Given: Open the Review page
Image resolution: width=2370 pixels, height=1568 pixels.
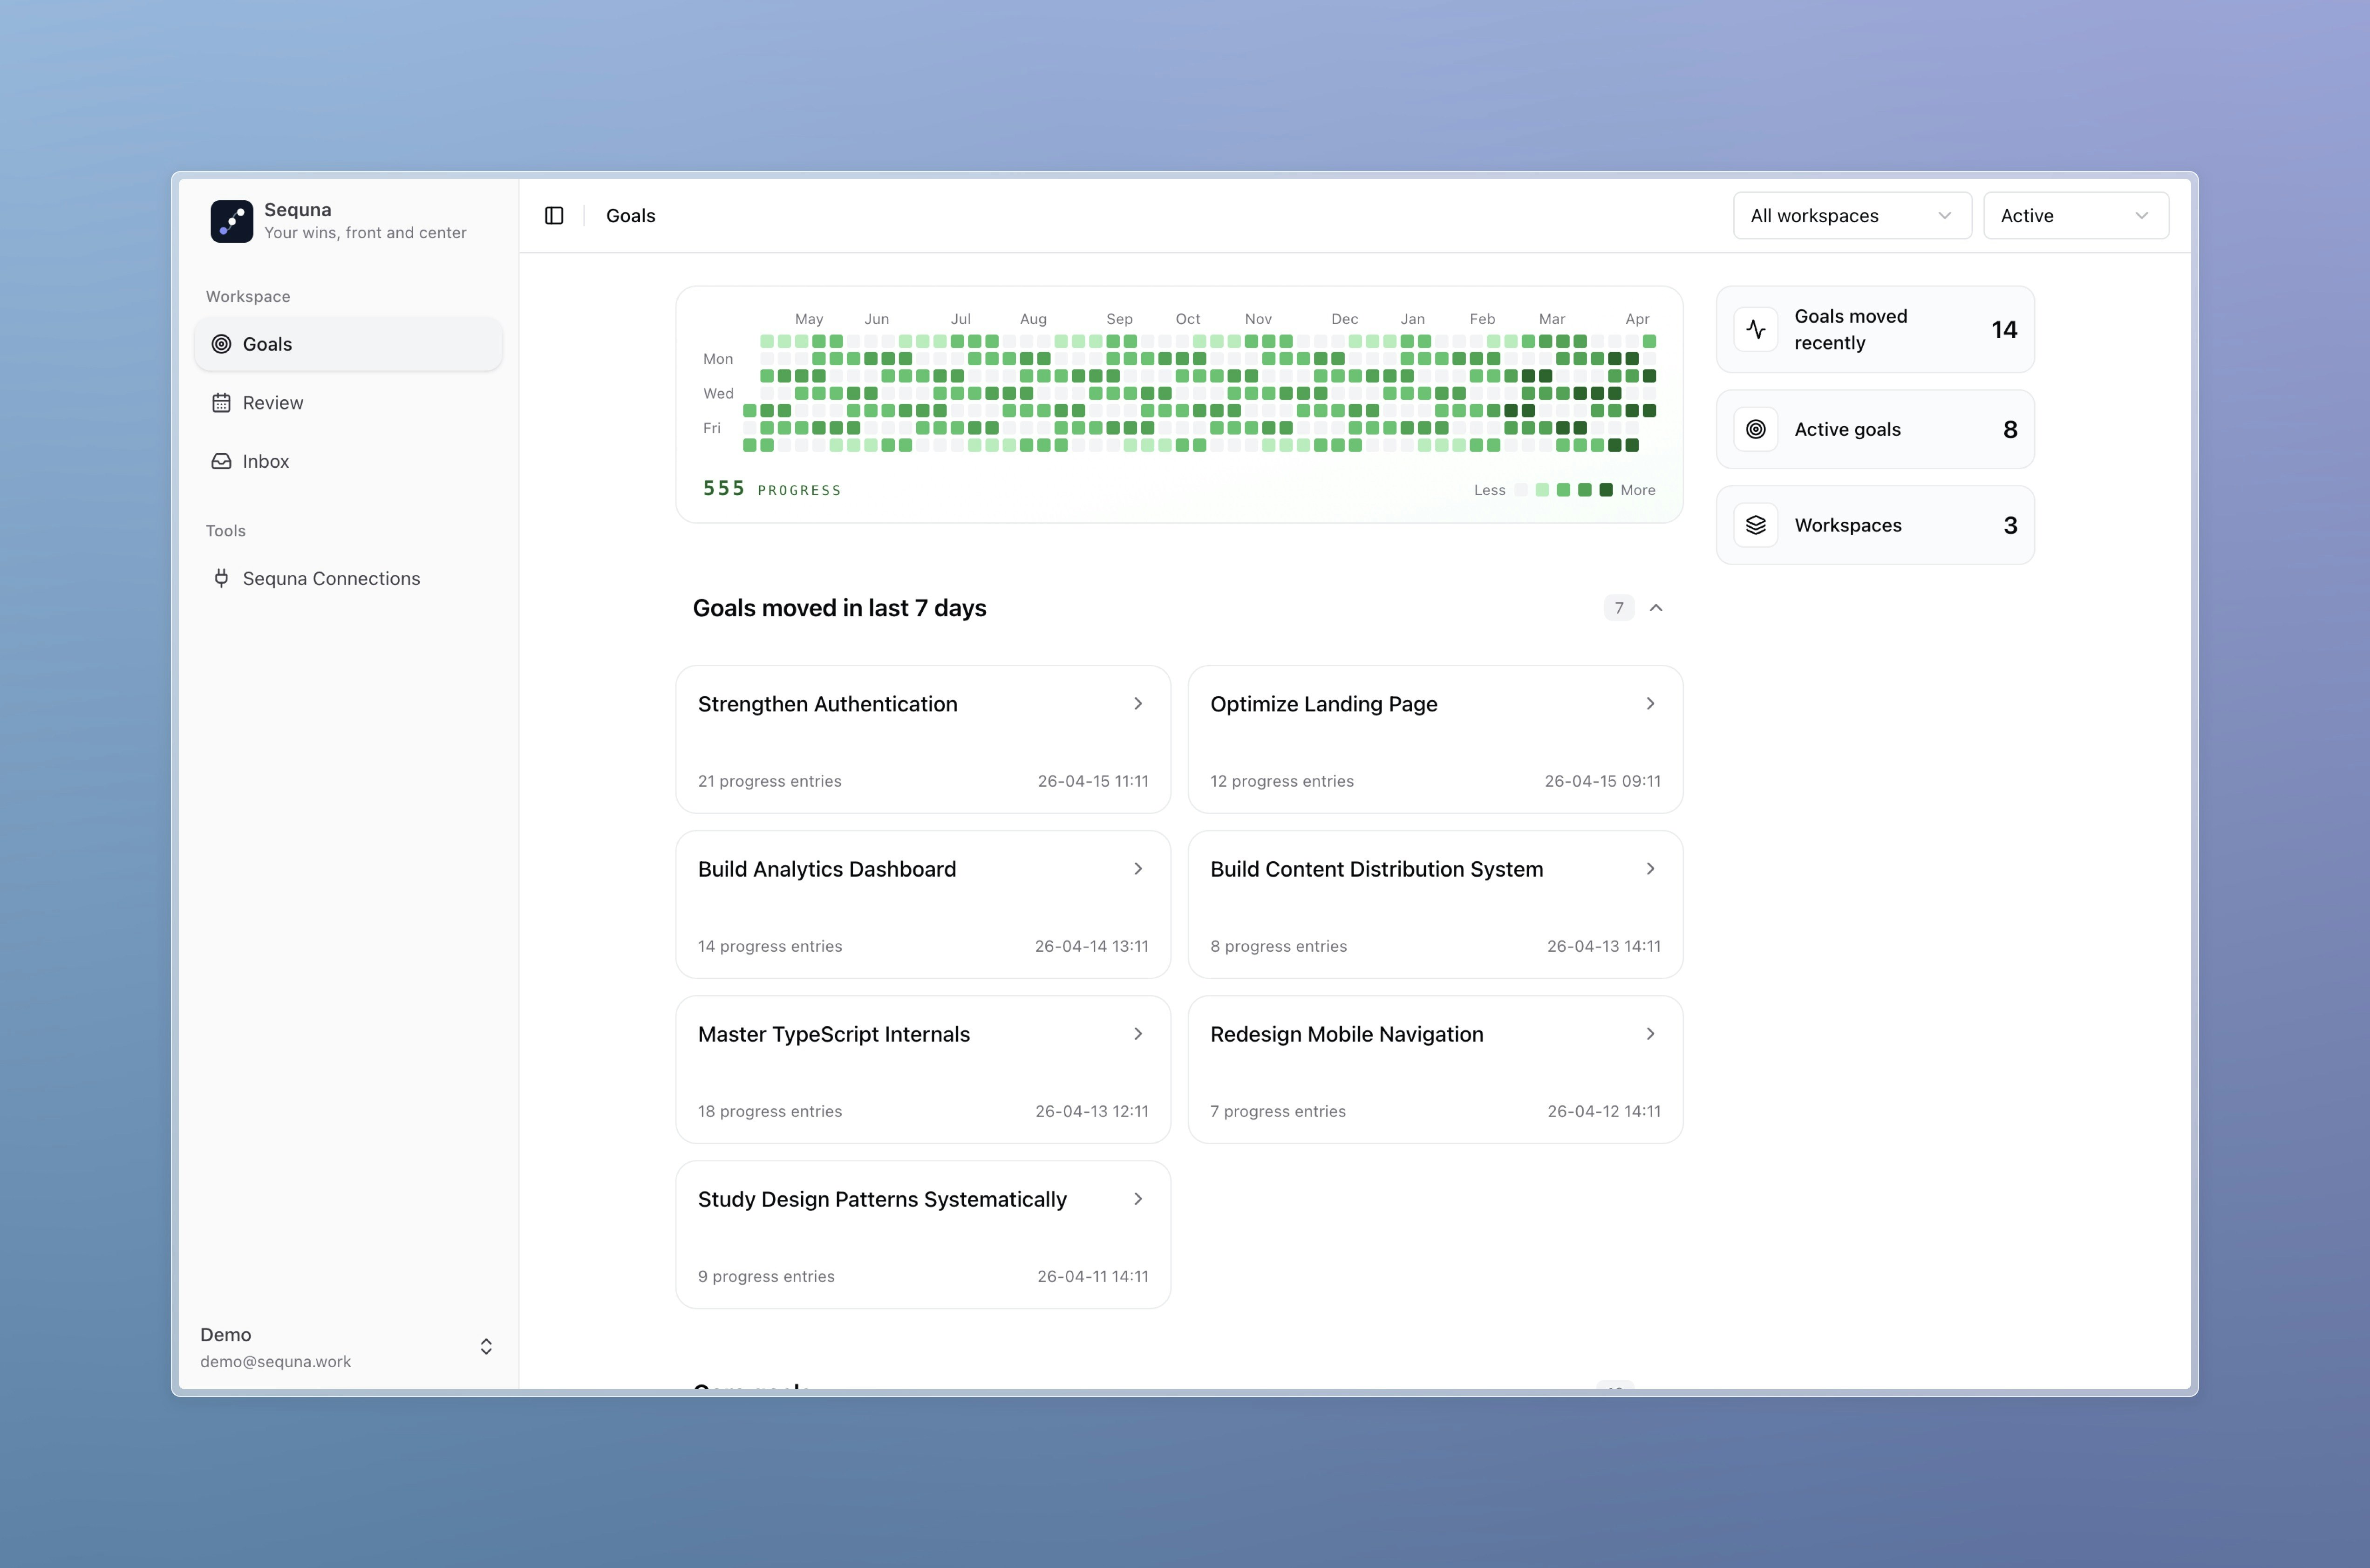Looking at the screenshot, I should pyautogui.click(x=272, y=403).
